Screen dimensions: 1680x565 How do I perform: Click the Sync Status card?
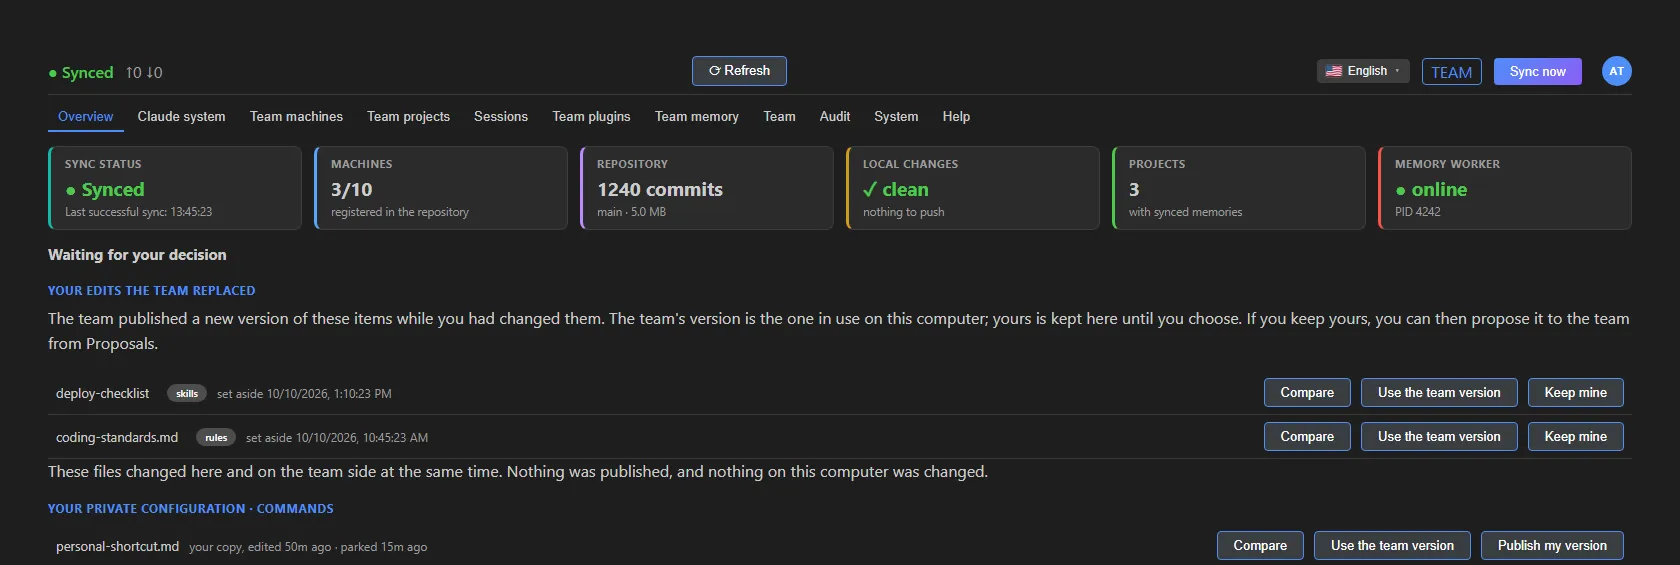175,188
